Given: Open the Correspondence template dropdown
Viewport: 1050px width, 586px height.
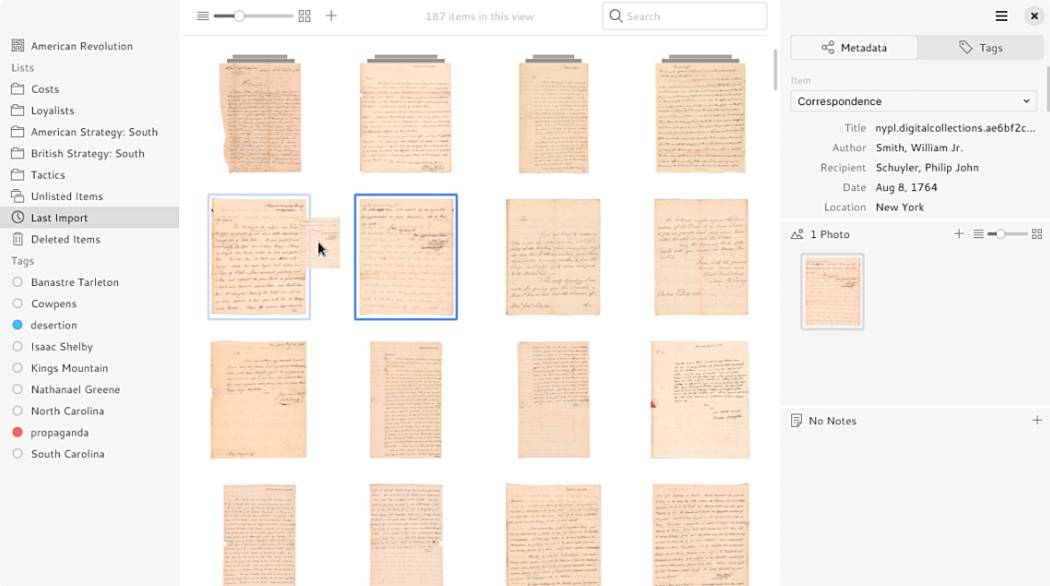Looking at the screenshot, I should [913, 101].
